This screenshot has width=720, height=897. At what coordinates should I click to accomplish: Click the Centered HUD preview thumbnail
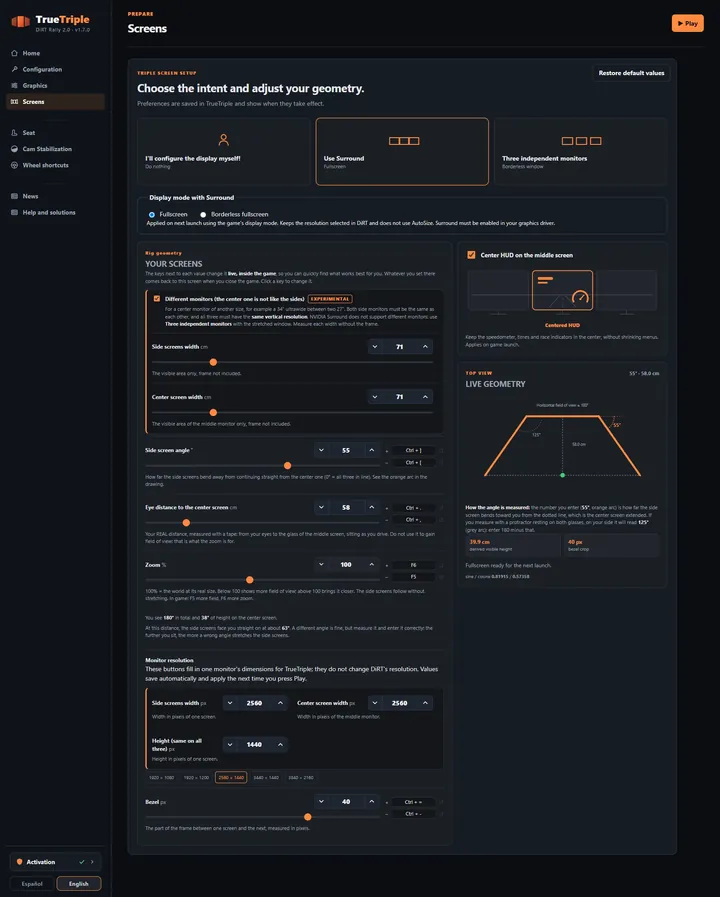pos(562,291)
